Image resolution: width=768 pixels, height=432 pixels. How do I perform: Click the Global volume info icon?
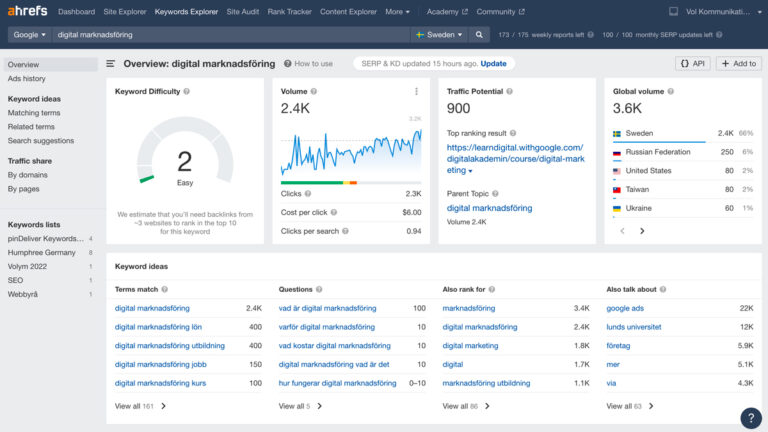[x=671, y=92]
